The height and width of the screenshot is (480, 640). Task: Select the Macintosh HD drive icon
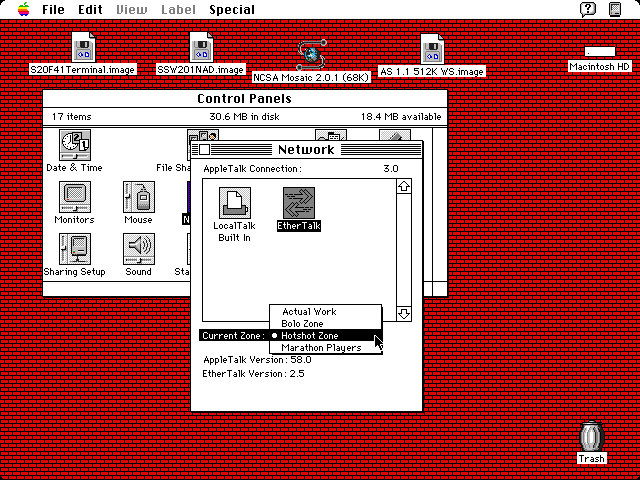(x=600, y=52)
